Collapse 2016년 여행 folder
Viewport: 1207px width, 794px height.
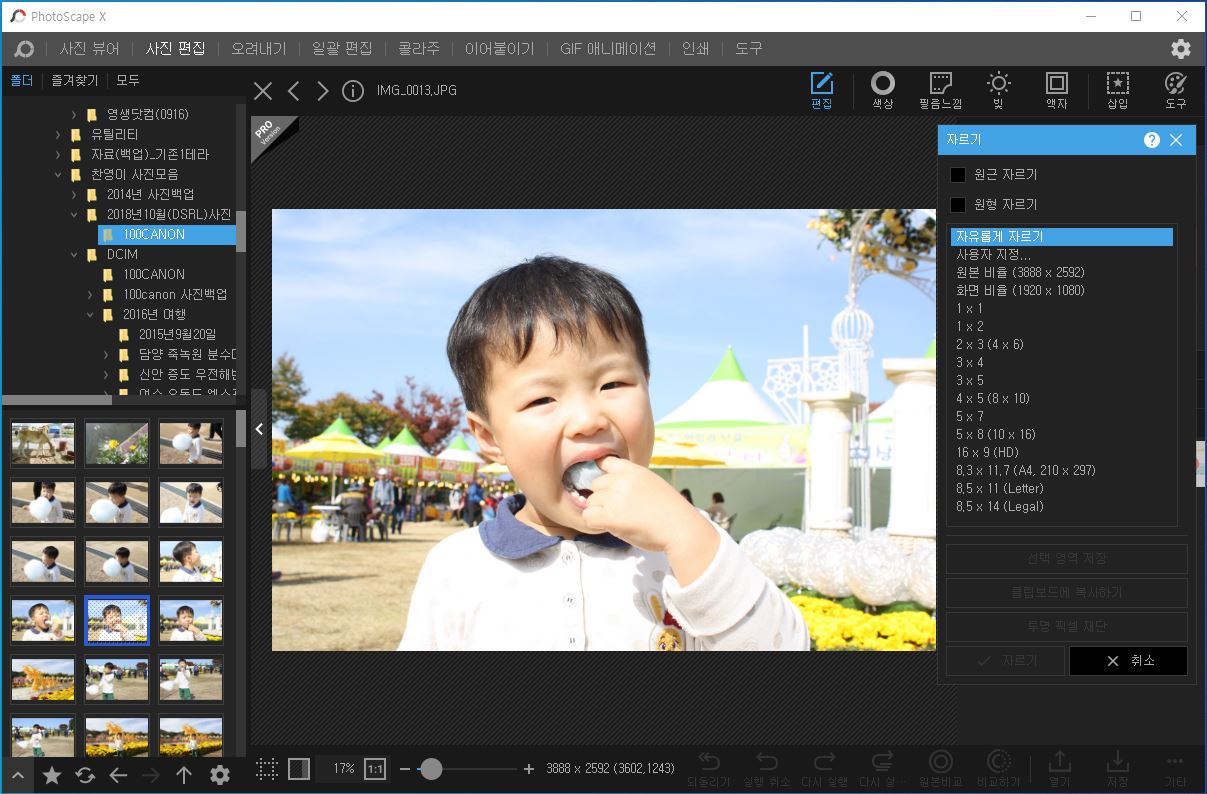[x=90, y=314]
